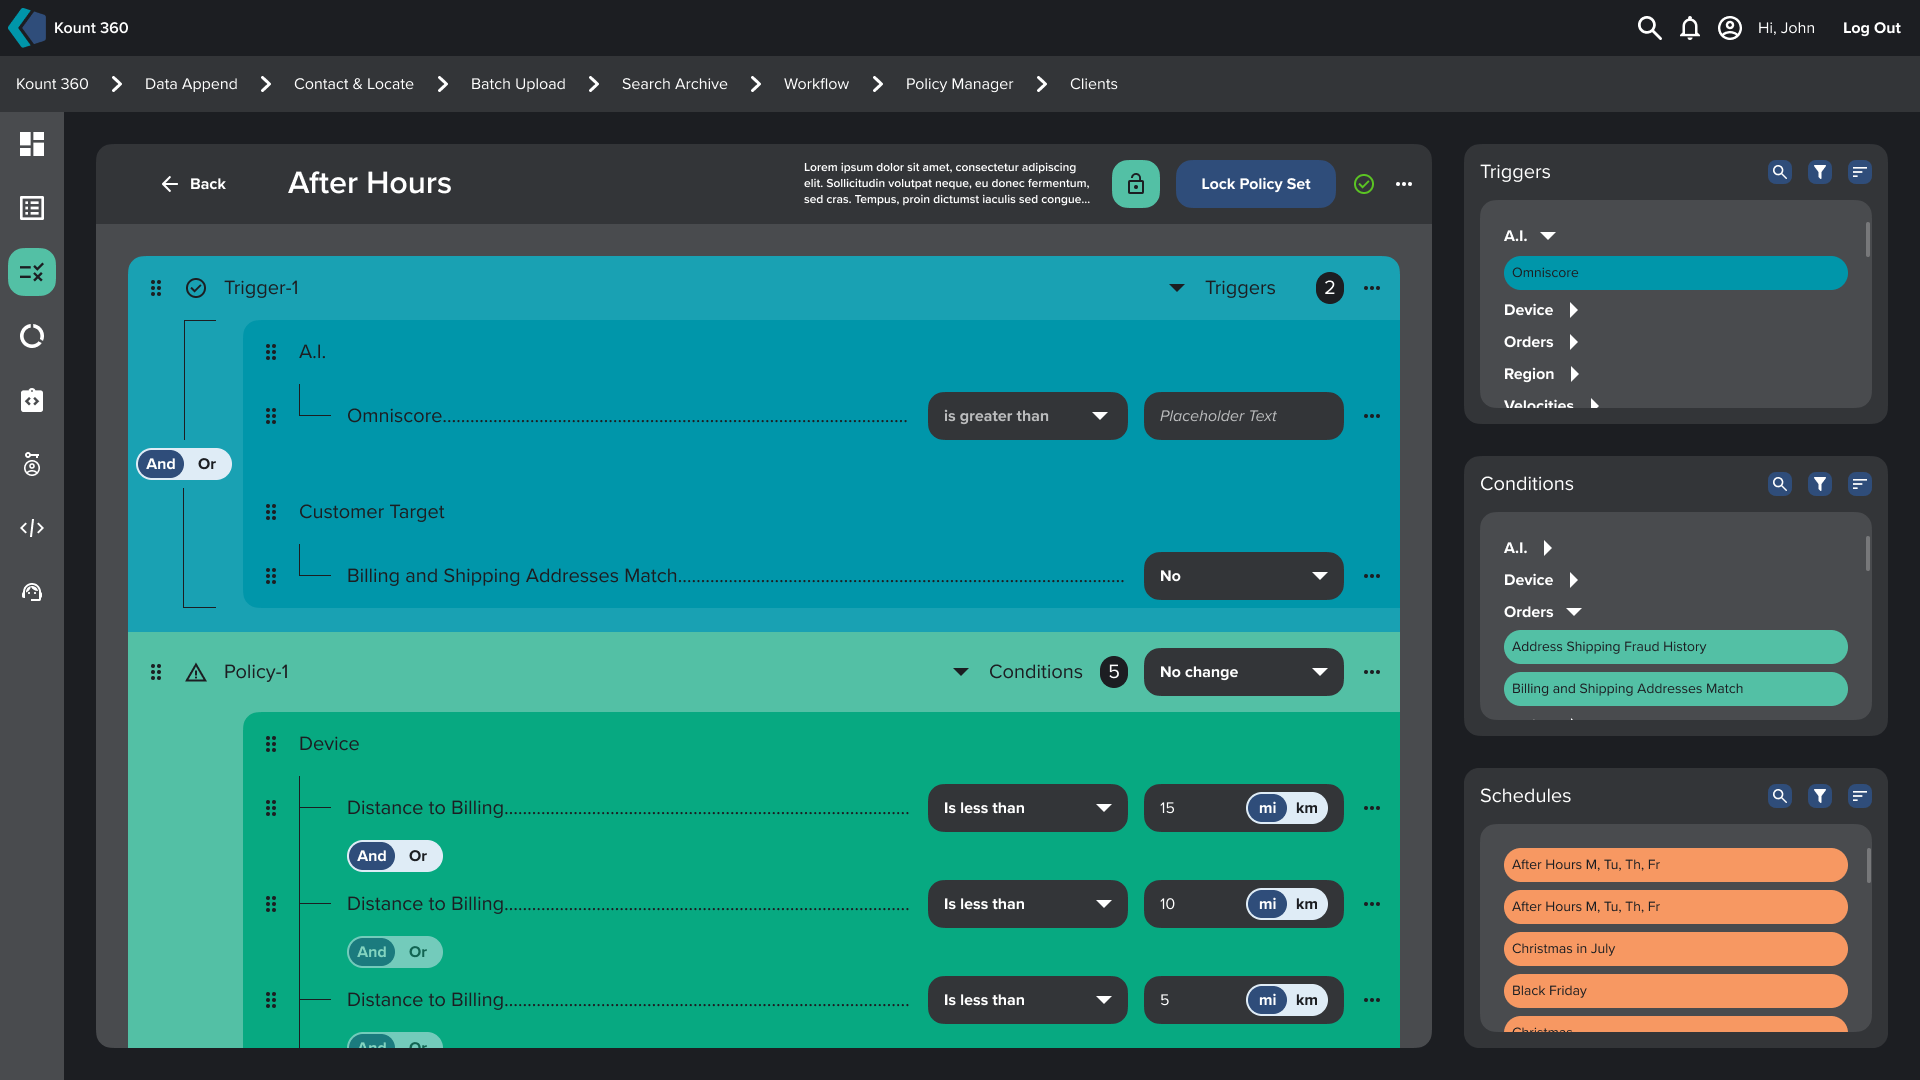Set Or below first Distance to Billing
The image size is (1920, 1080).
pyautogui.click(x=418, y=856)
